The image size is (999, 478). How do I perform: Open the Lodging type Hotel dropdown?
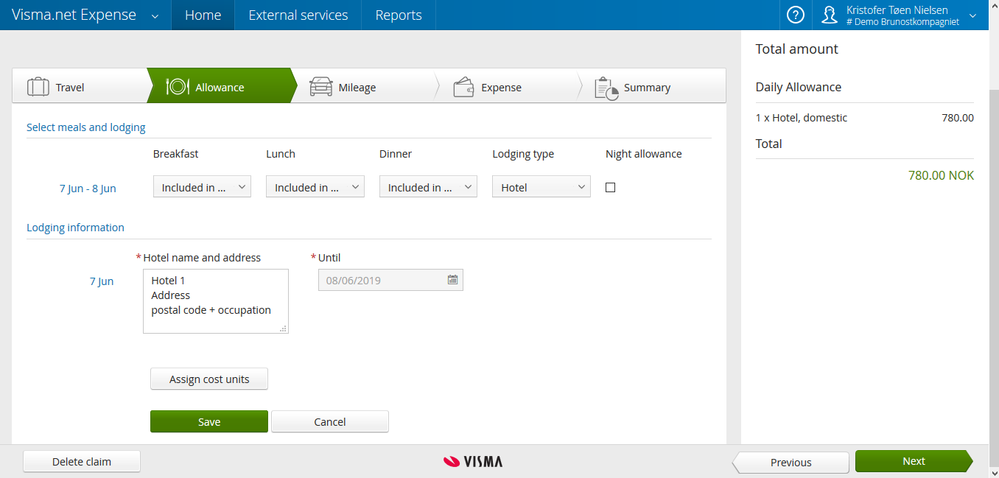coord(542,187)
